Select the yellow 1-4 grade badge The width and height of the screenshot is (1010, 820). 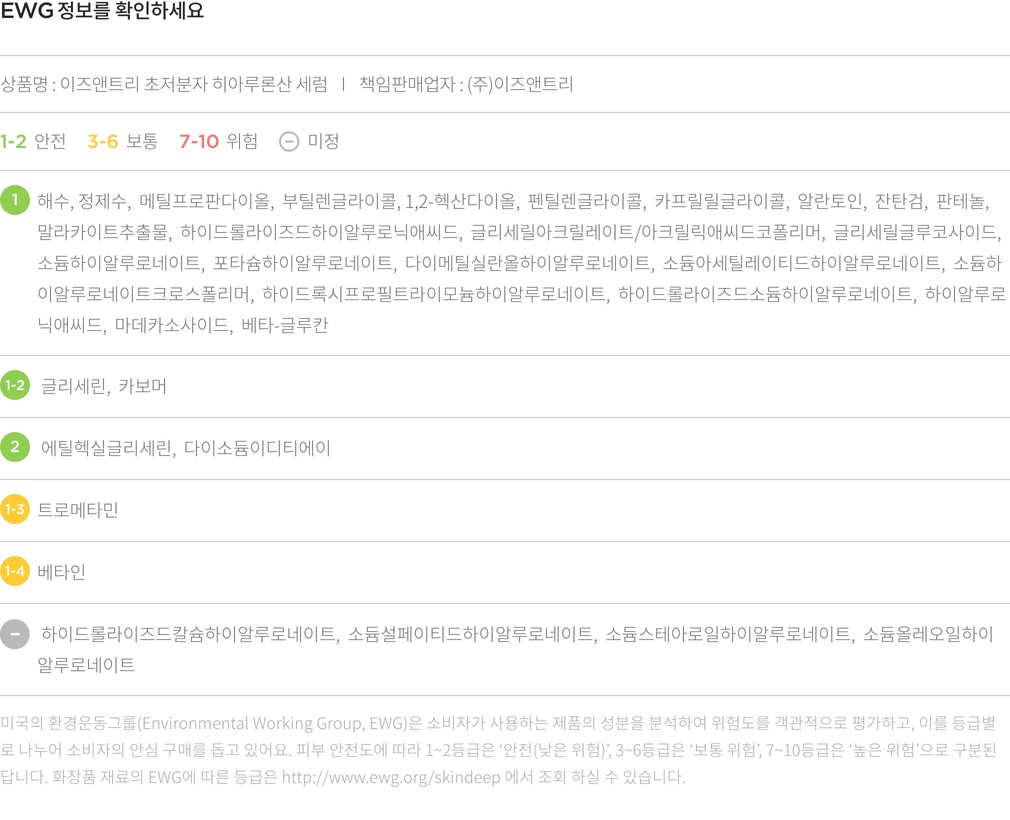[x=15, y=572]
